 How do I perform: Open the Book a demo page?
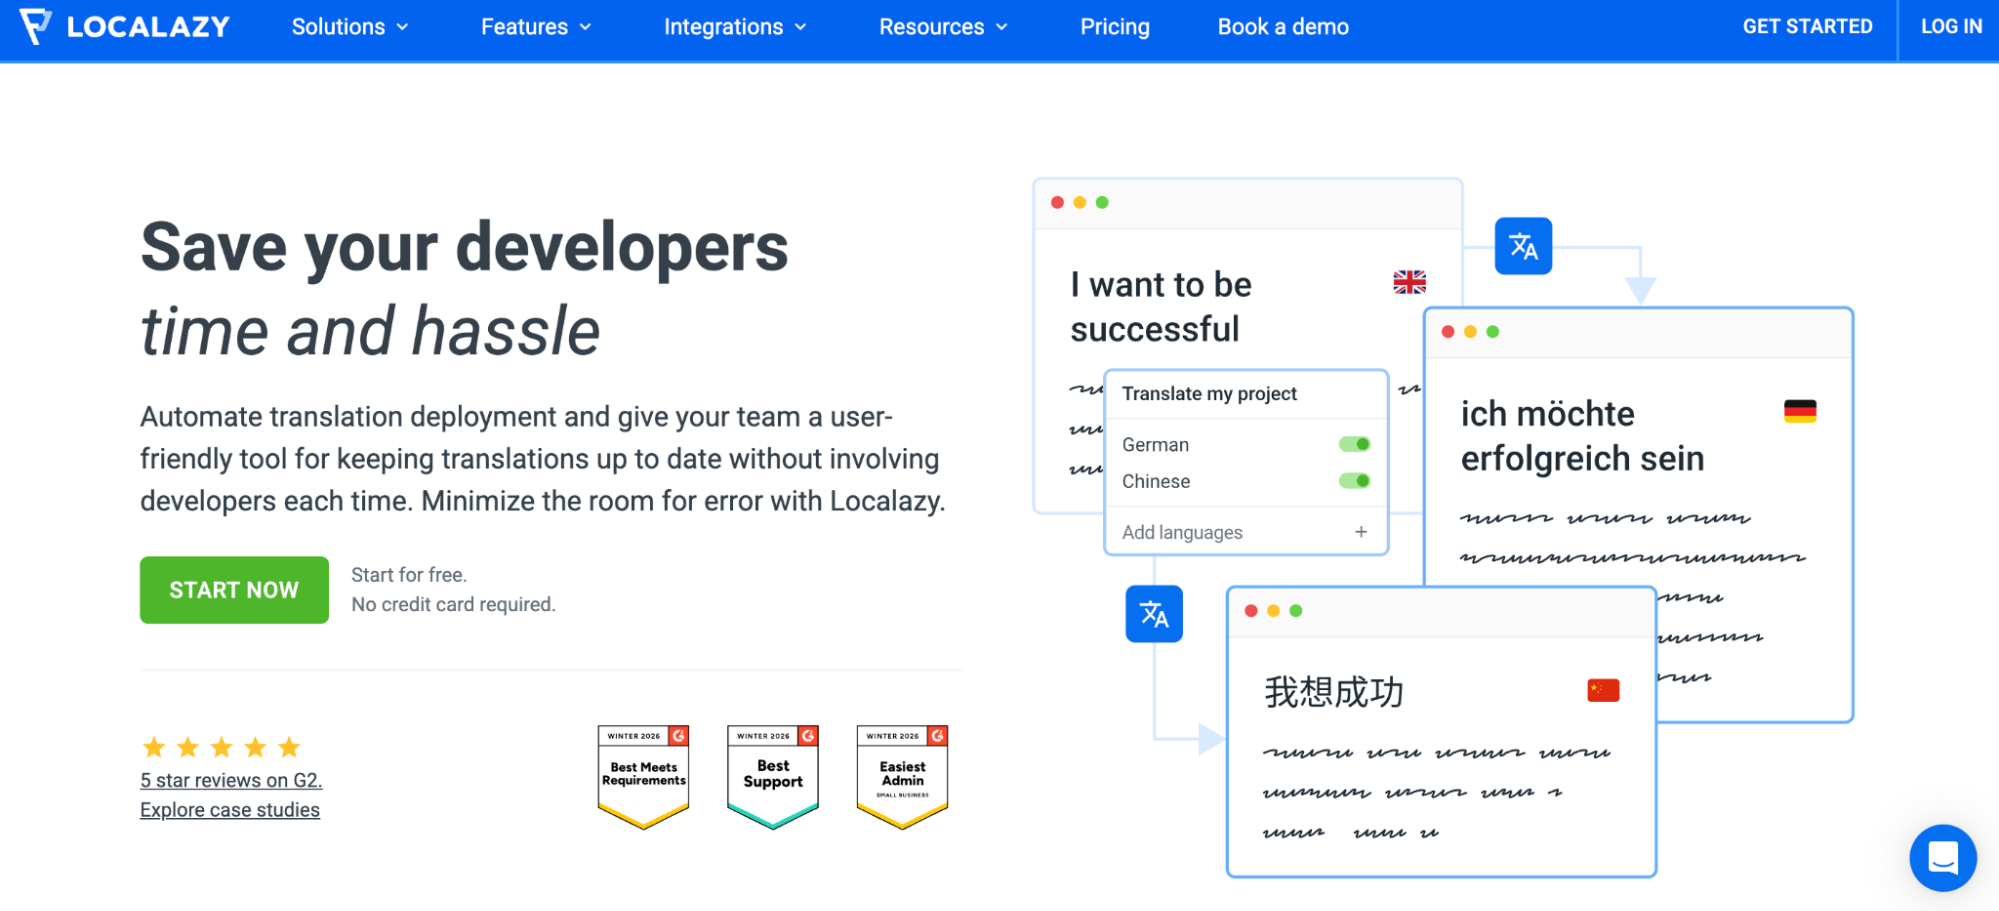pyautogui.click(x=1283, y=27)
